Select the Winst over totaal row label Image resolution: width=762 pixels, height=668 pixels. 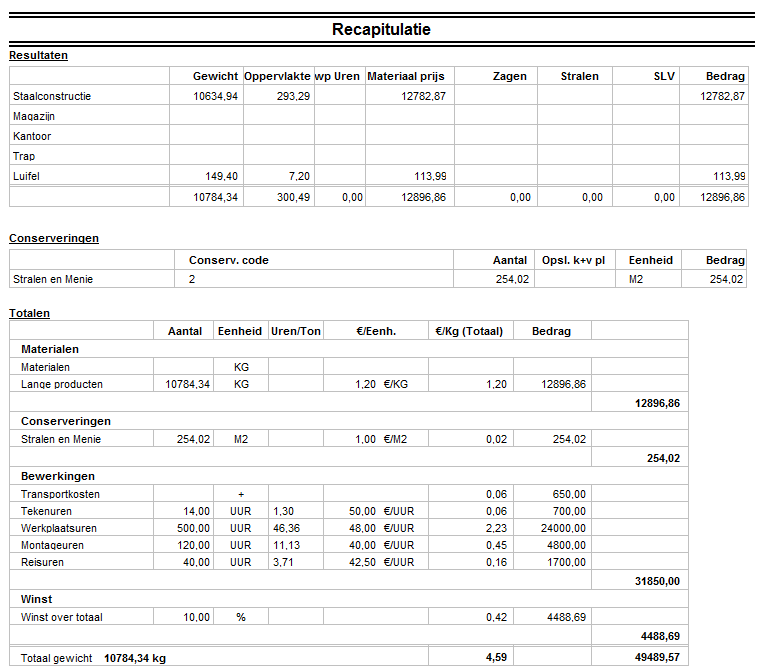tap(62, 617)
